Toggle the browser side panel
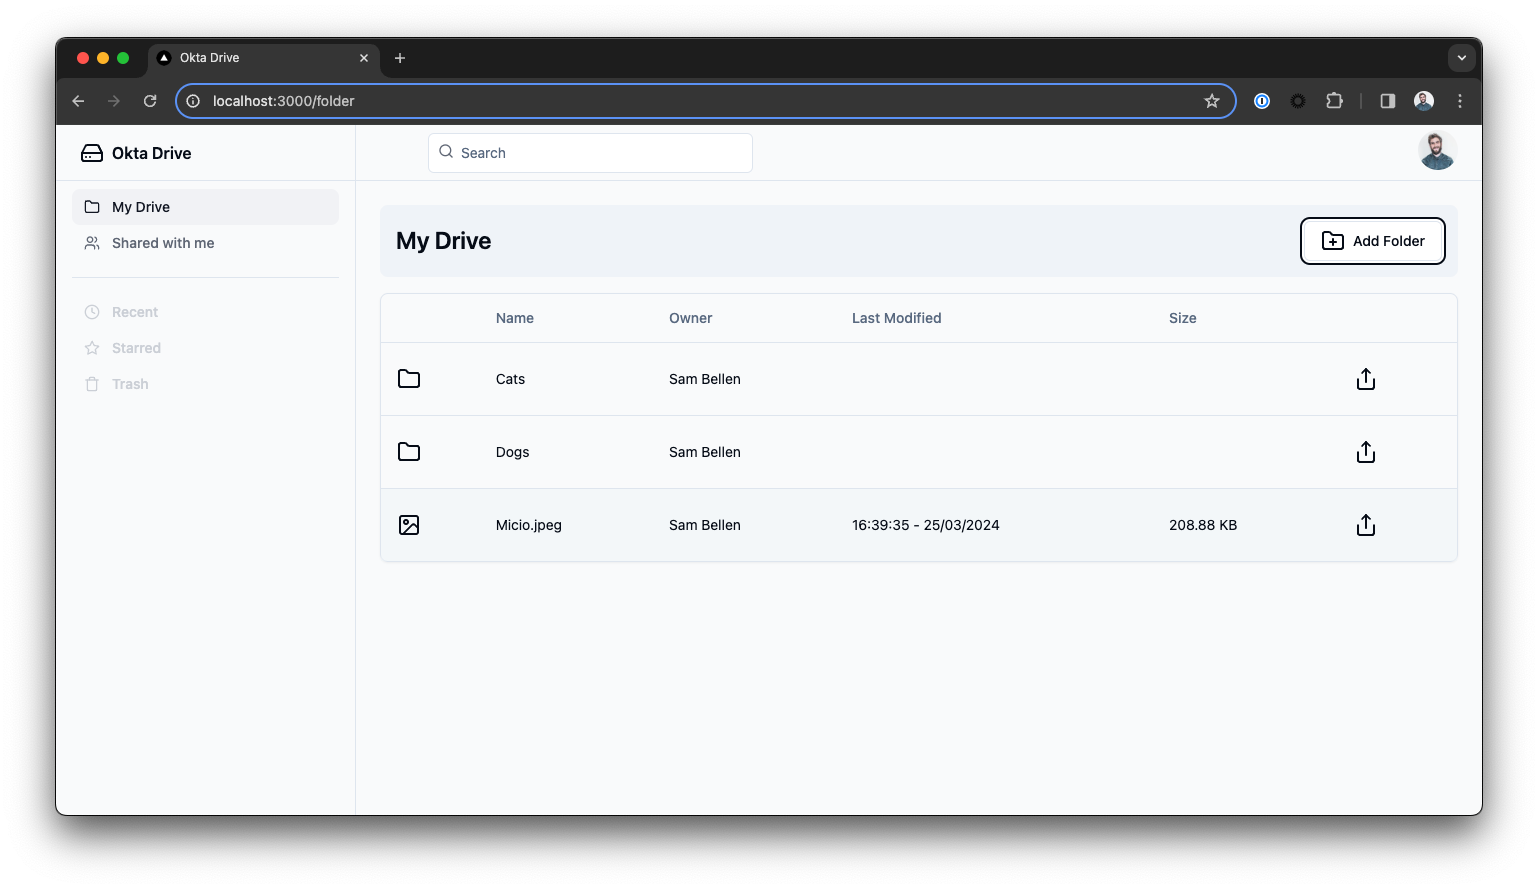The width and height of the screenshot is (1538, 889). tap(1388, 101)
